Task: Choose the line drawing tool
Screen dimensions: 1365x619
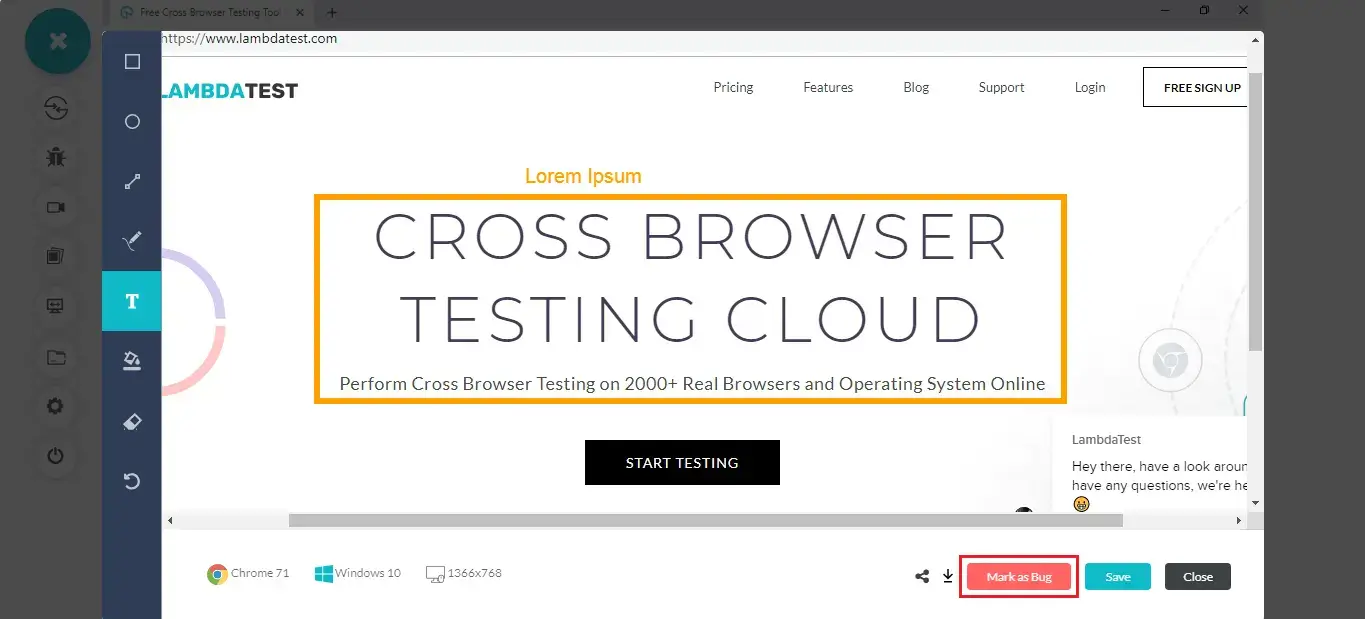Action: pyautogui.click(x=132, y=182)
